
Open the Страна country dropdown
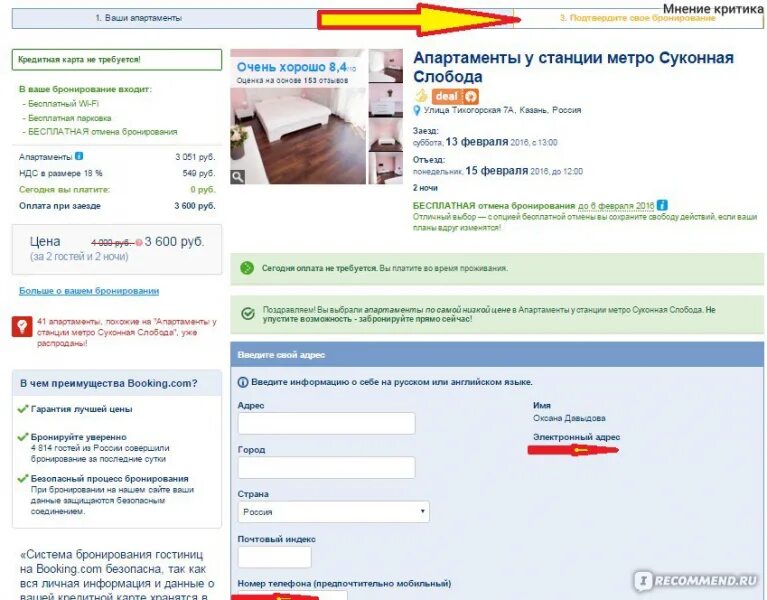(x=334, y=511)
